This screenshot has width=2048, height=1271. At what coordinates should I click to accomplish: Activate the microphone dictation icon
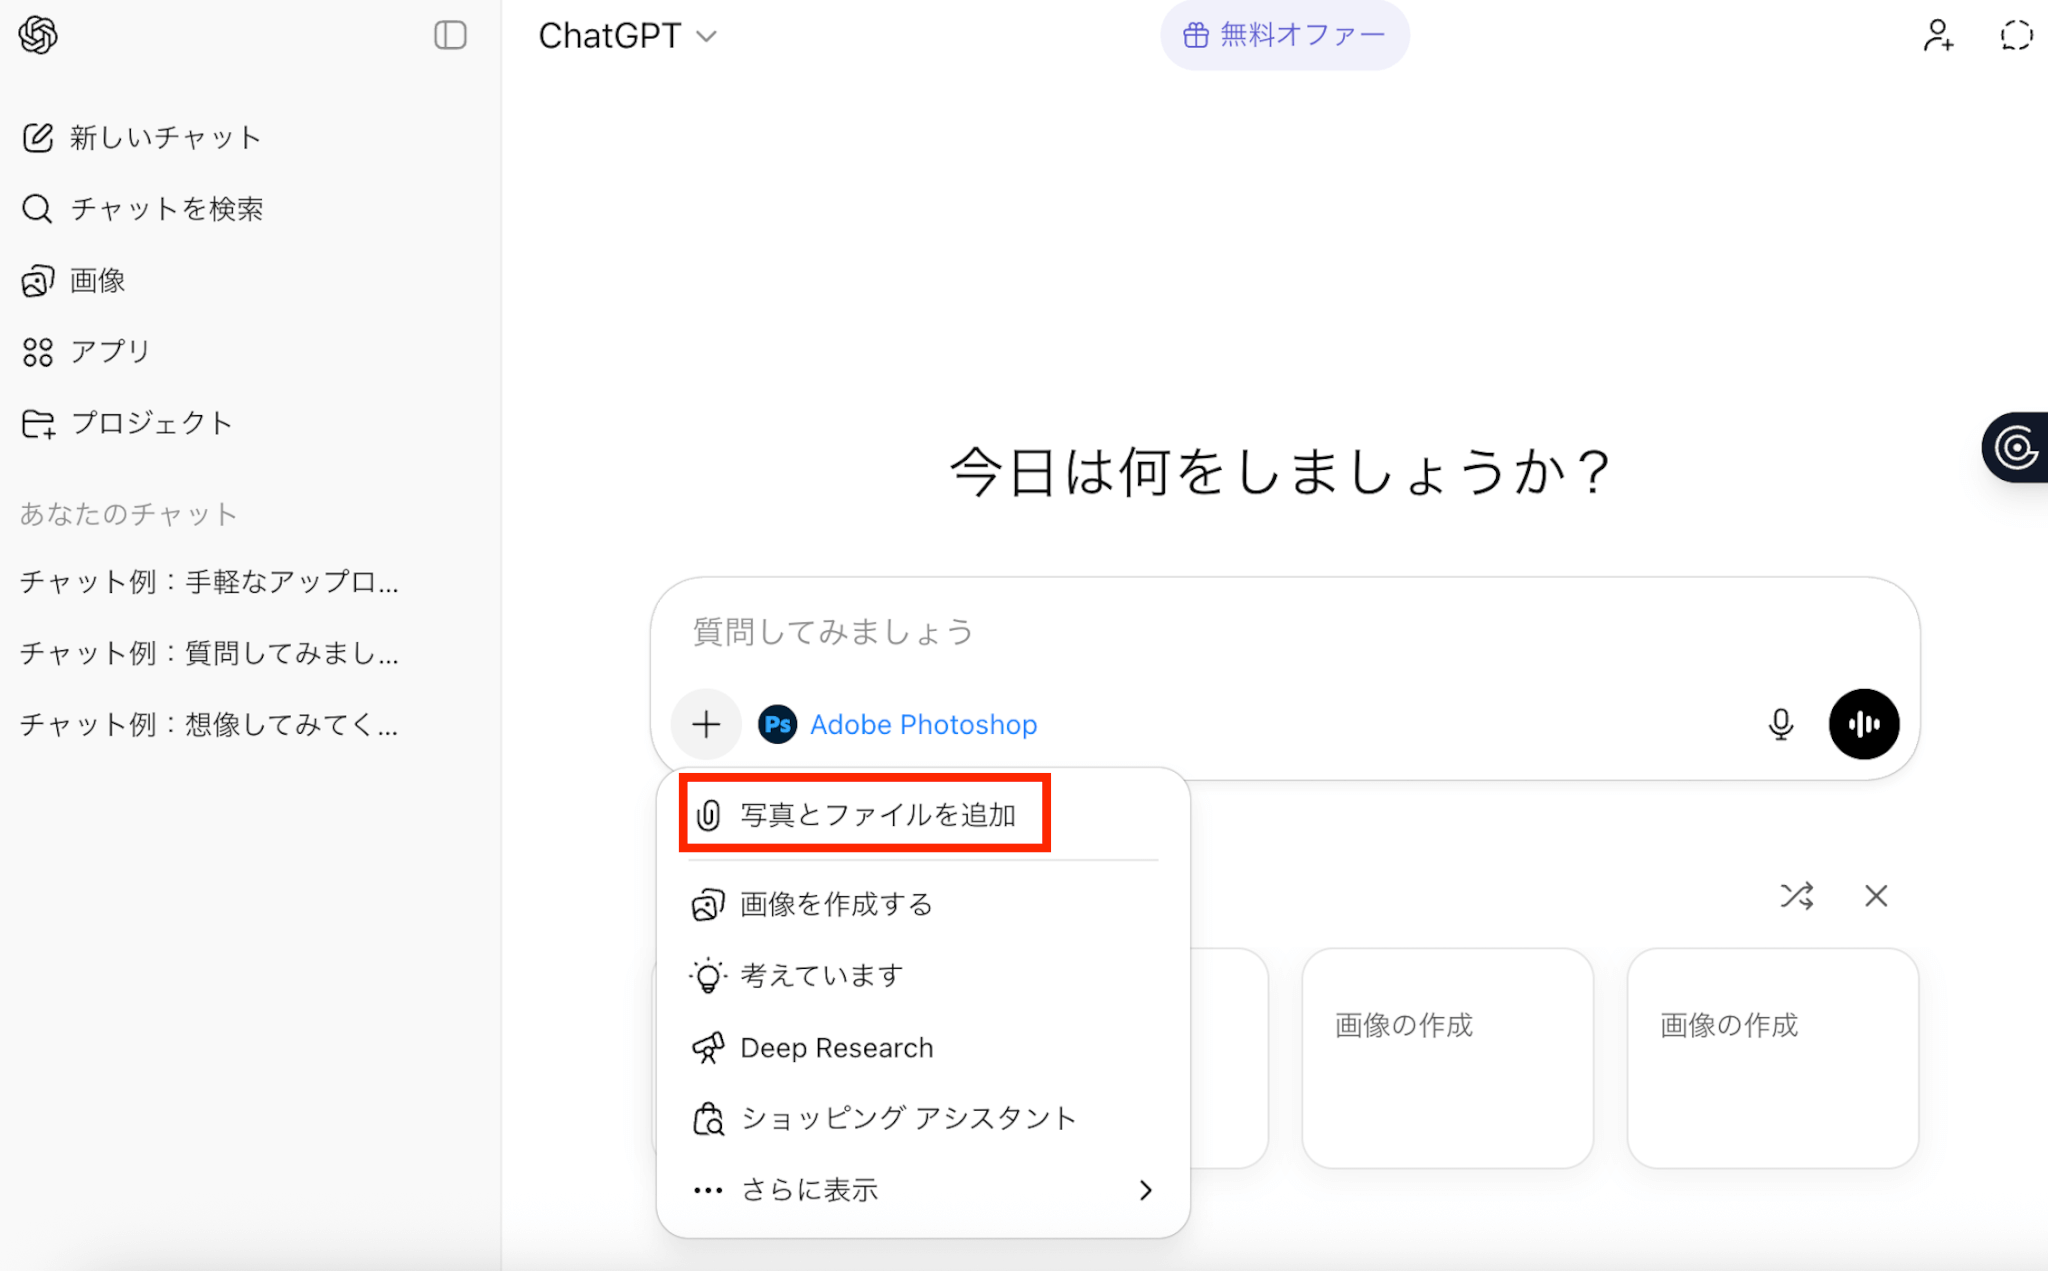click(1780, 724)
